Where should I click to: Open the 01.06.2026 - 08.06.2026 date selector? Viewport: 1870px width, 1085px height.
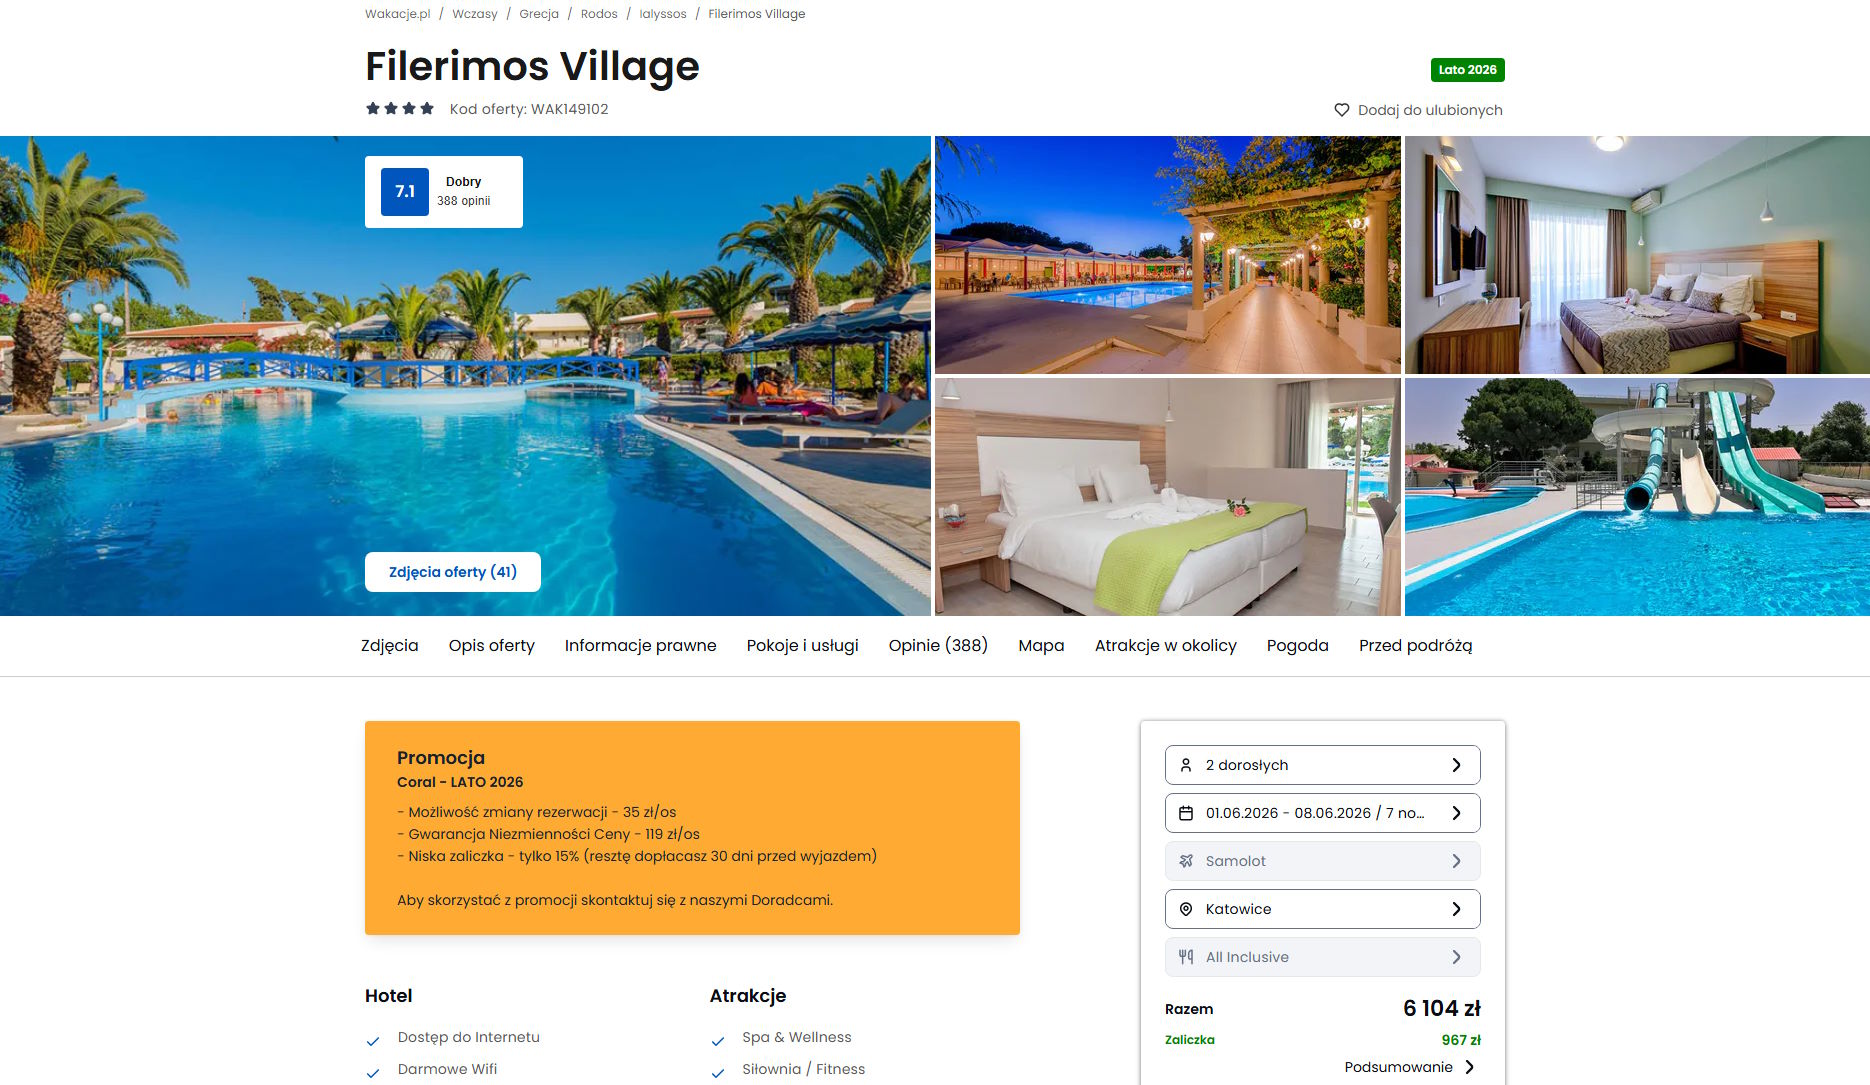pos(1322,813)
